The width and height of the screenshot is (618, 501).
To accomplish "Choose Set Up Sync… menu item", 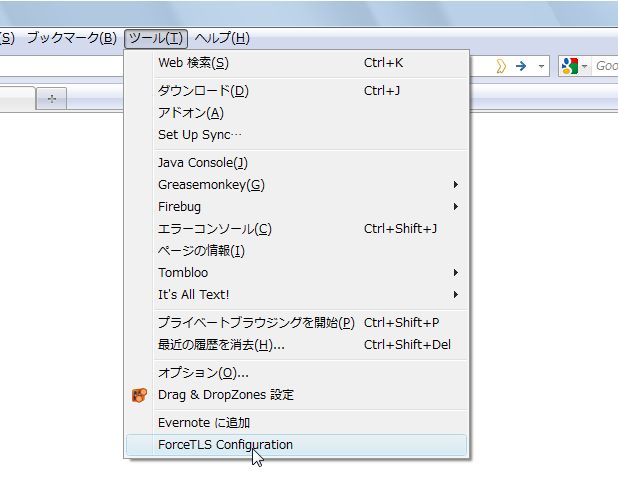I will point(297,135).
